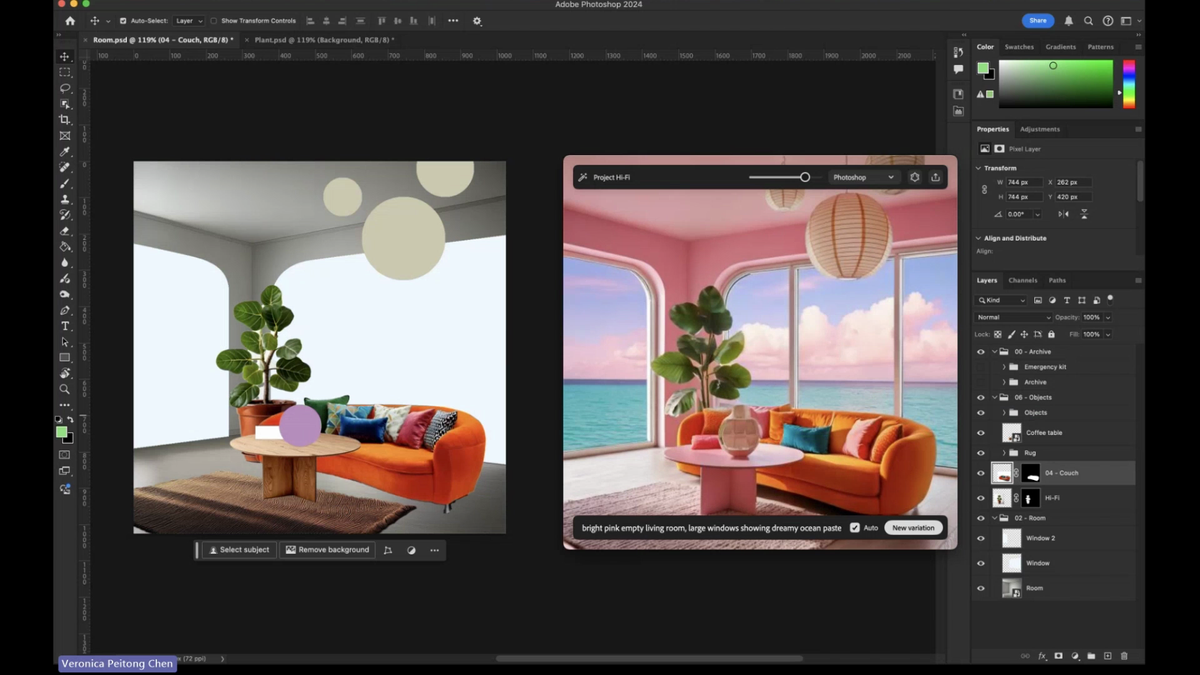Collapse the 00 - Archive layer group

click(x=993, y=352)
